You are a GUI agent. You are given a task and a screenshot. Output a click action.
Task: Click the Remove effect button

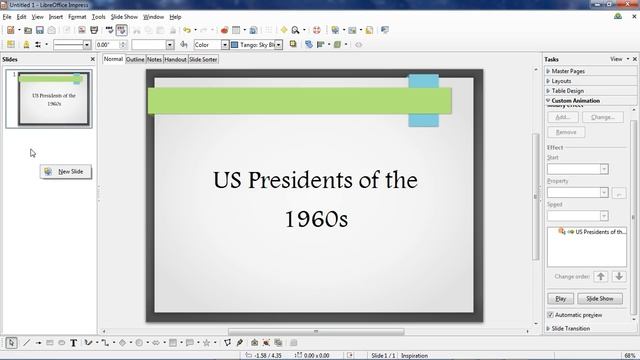click(566, 132)
